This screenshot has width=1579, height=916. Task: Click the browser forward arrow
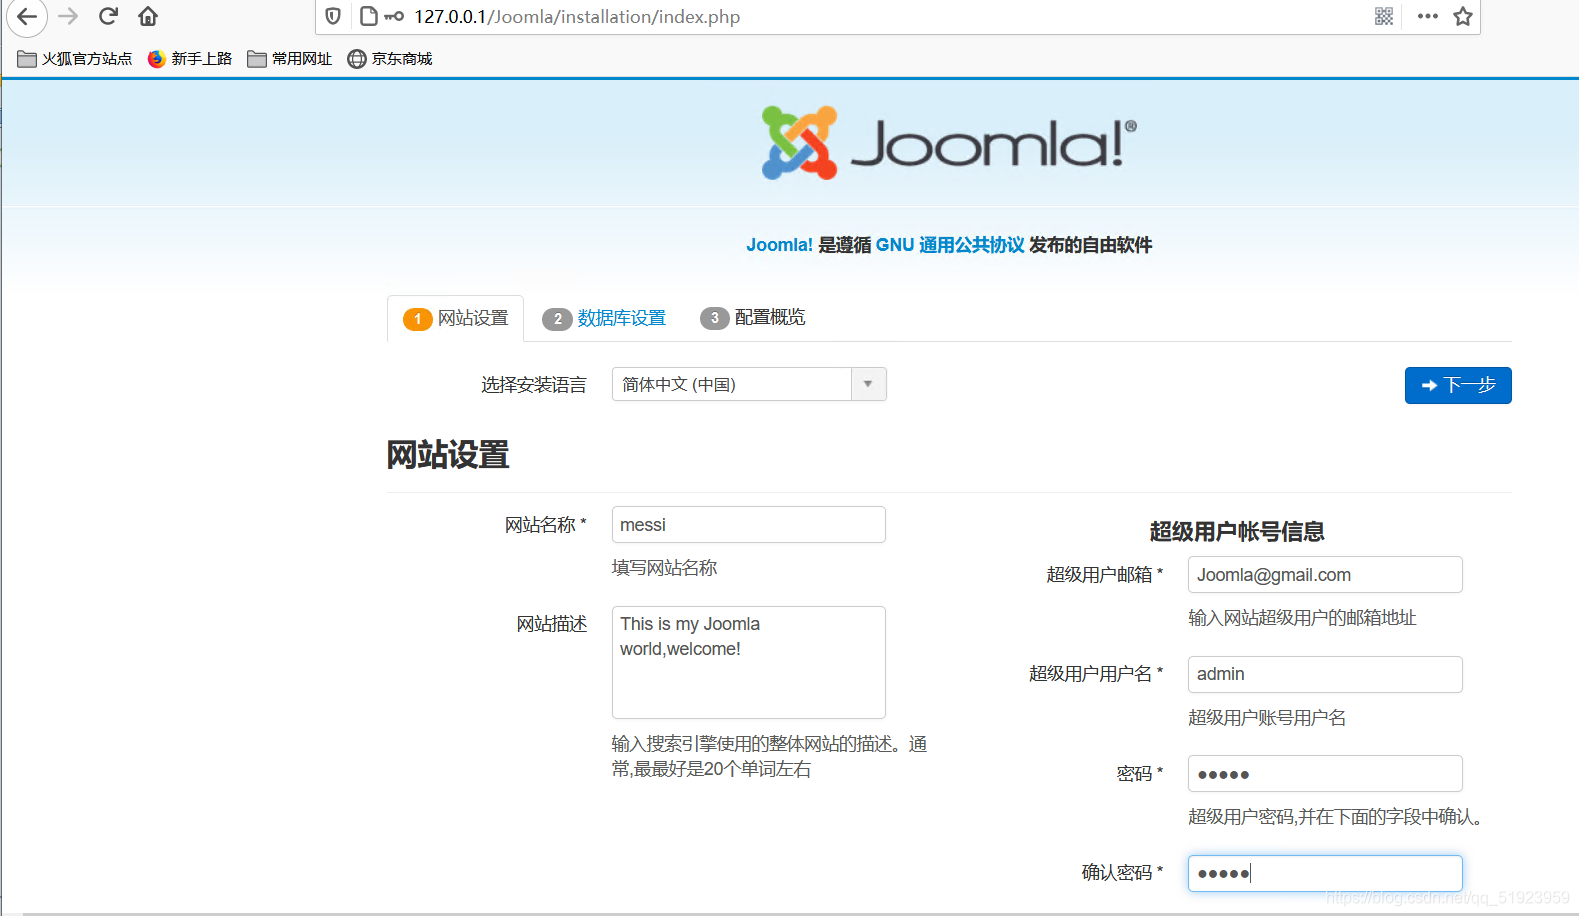tap(68, 16)
